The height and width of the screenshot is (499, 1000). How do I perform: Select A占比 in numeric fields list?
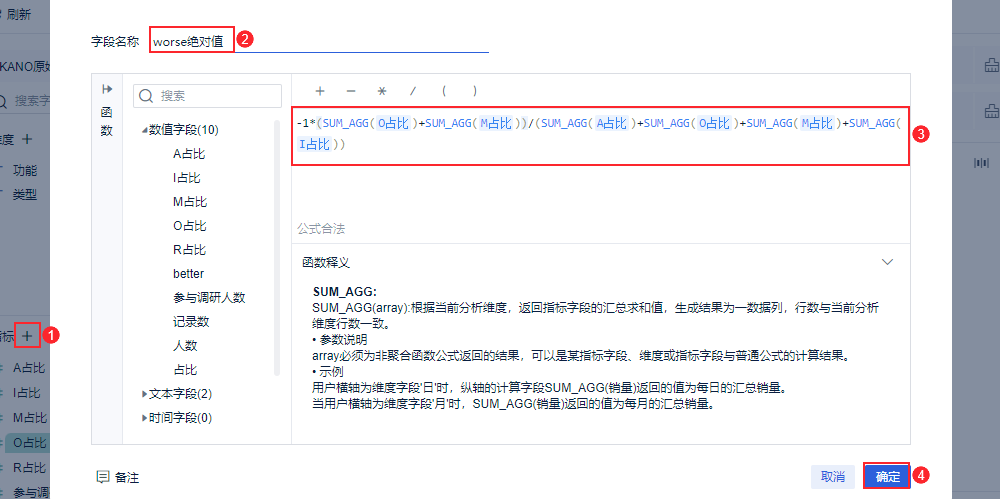[x=189, y=154]
